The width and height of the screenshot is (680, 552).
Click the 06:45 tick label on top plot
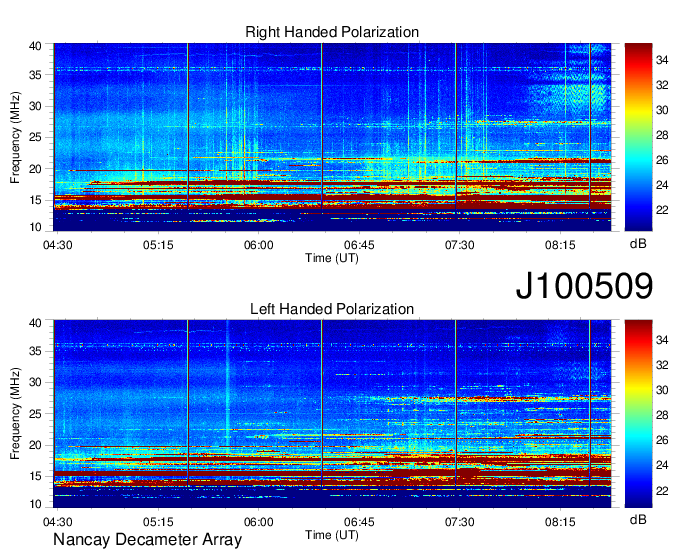[359, 245]
